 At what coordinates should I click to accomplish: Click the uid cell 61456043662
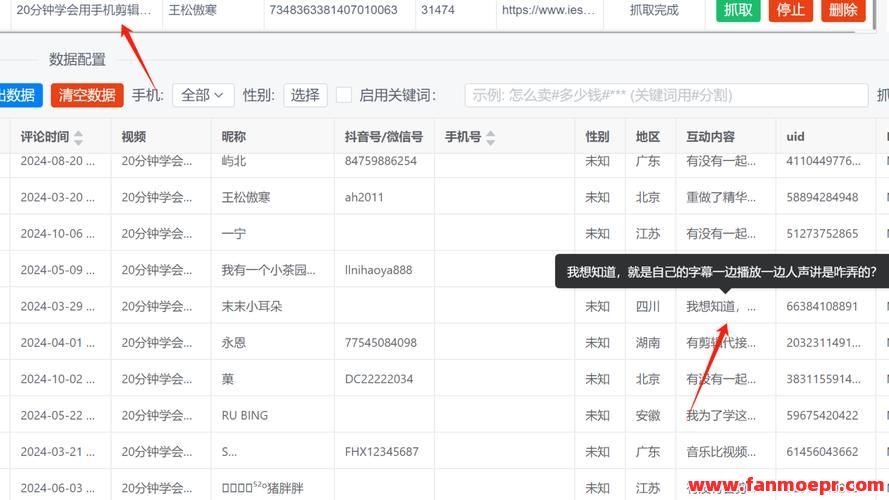pyautogui.click(x=822, y=451)
